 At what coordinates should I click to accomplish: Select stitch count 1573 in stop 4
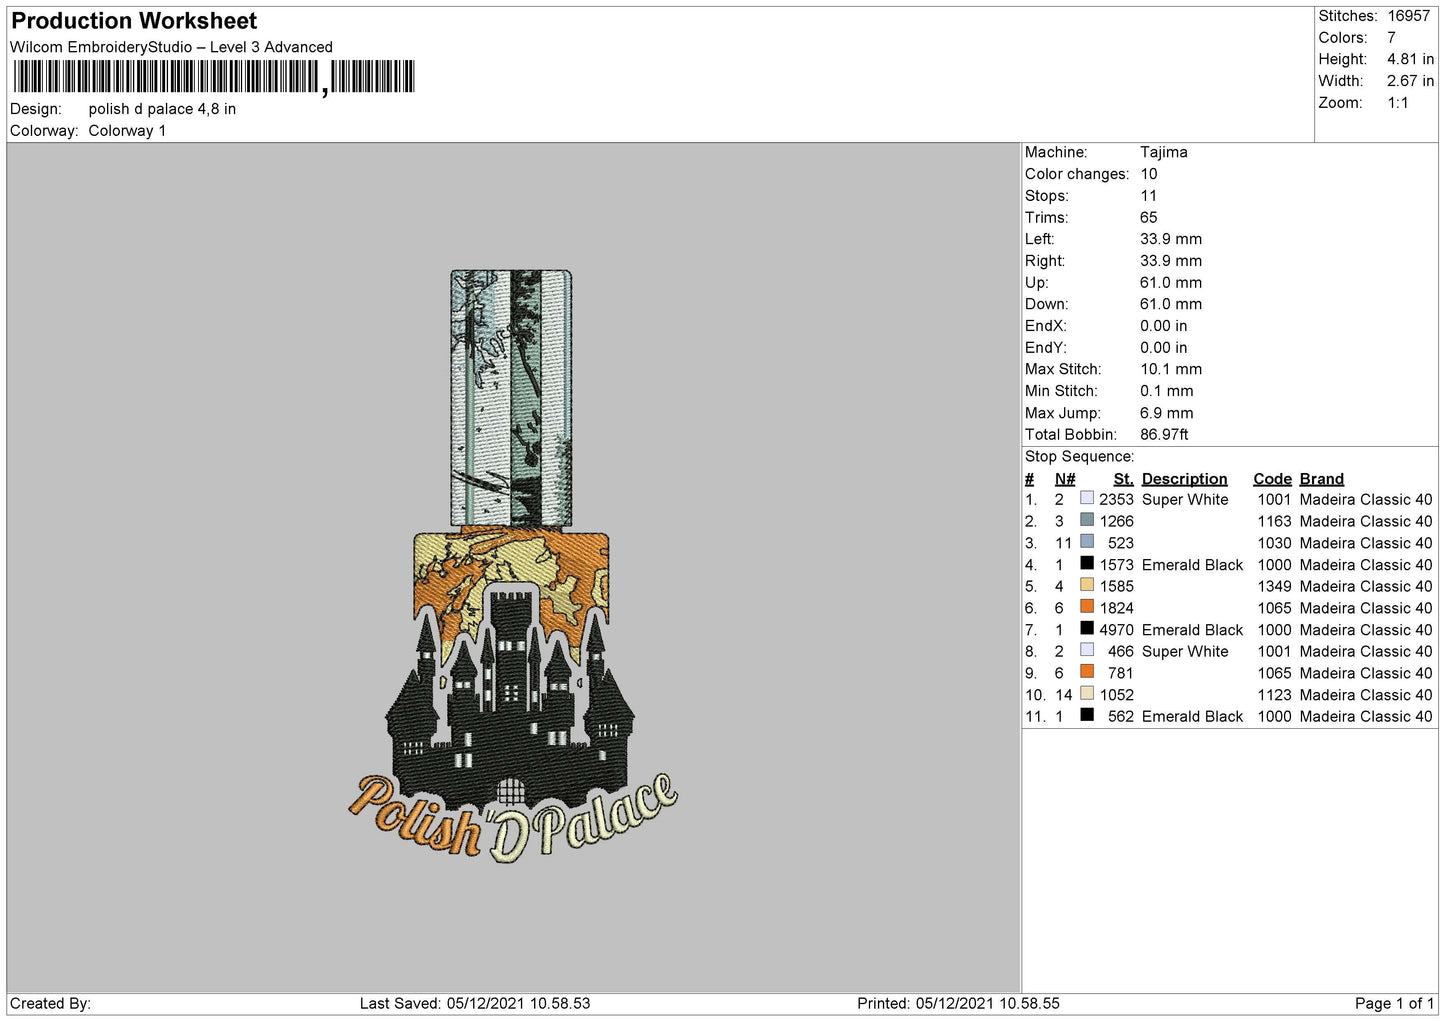1116,565
